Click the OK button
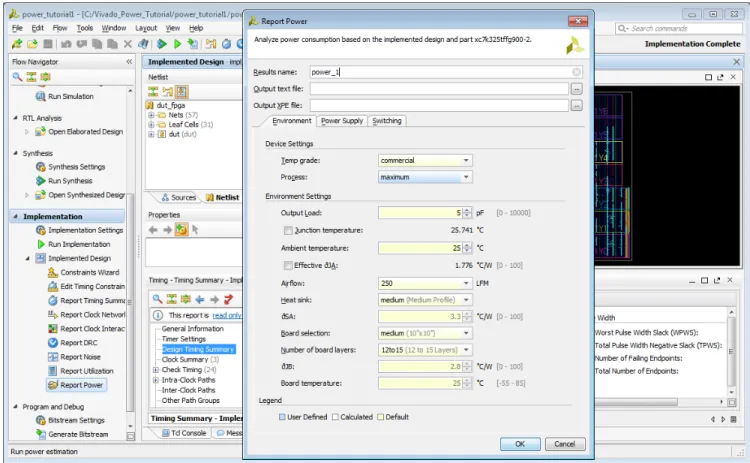750x463 pixels. click(520, 444)
